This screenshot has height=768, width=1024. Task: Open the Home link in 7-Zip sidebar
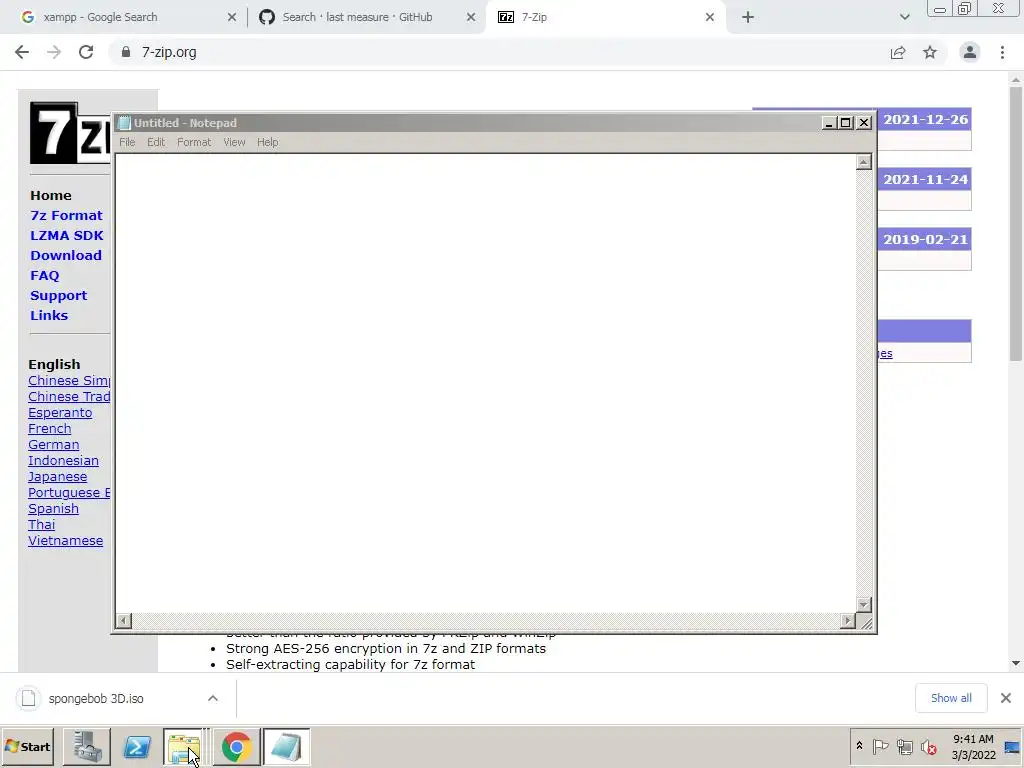(51, 195)
